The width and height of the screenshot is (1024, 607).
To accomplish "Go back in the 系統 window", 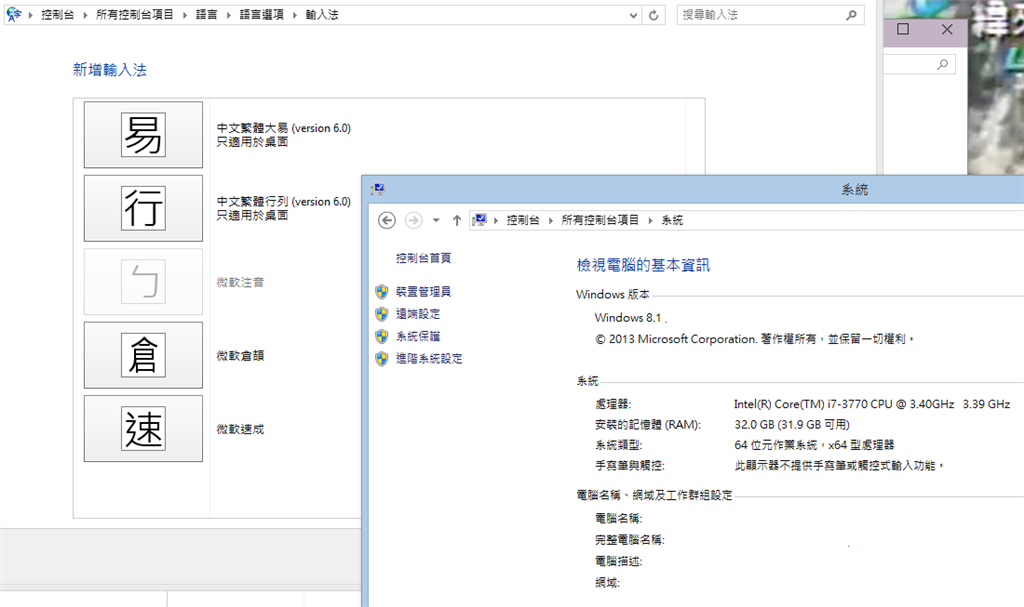I will pyautogui.click(x=387, y=221).
